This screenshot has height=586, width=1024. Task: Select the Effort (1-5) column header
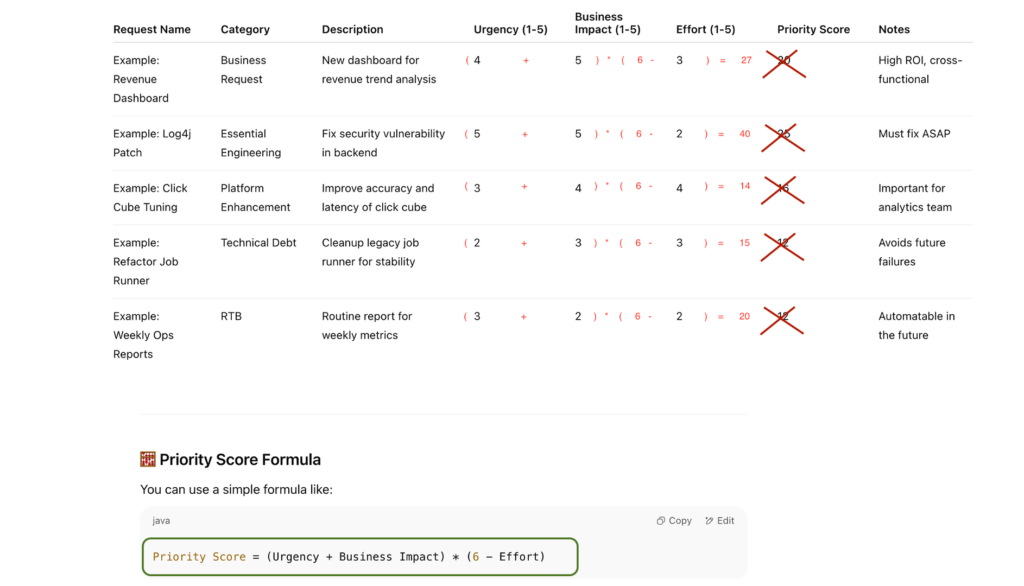(x=705, y=30)
